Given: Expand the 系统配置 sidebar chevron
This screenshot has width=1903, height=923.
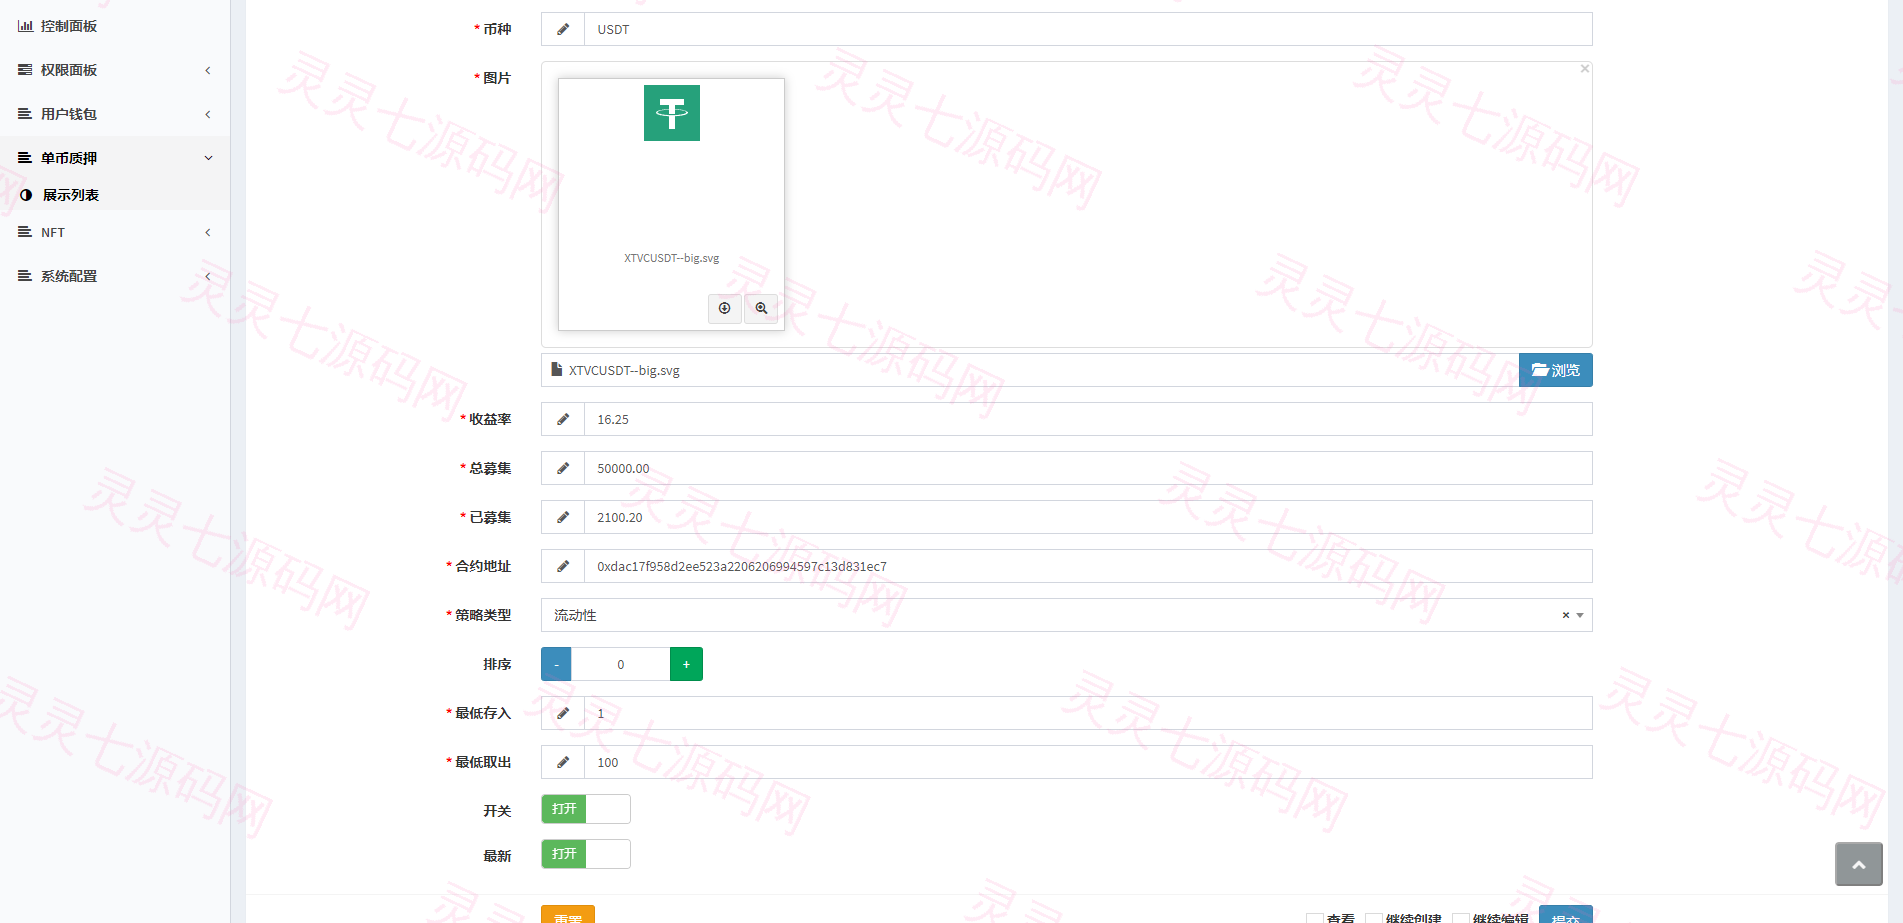Looking at the screenshot, I should click(x=208, y=276).
